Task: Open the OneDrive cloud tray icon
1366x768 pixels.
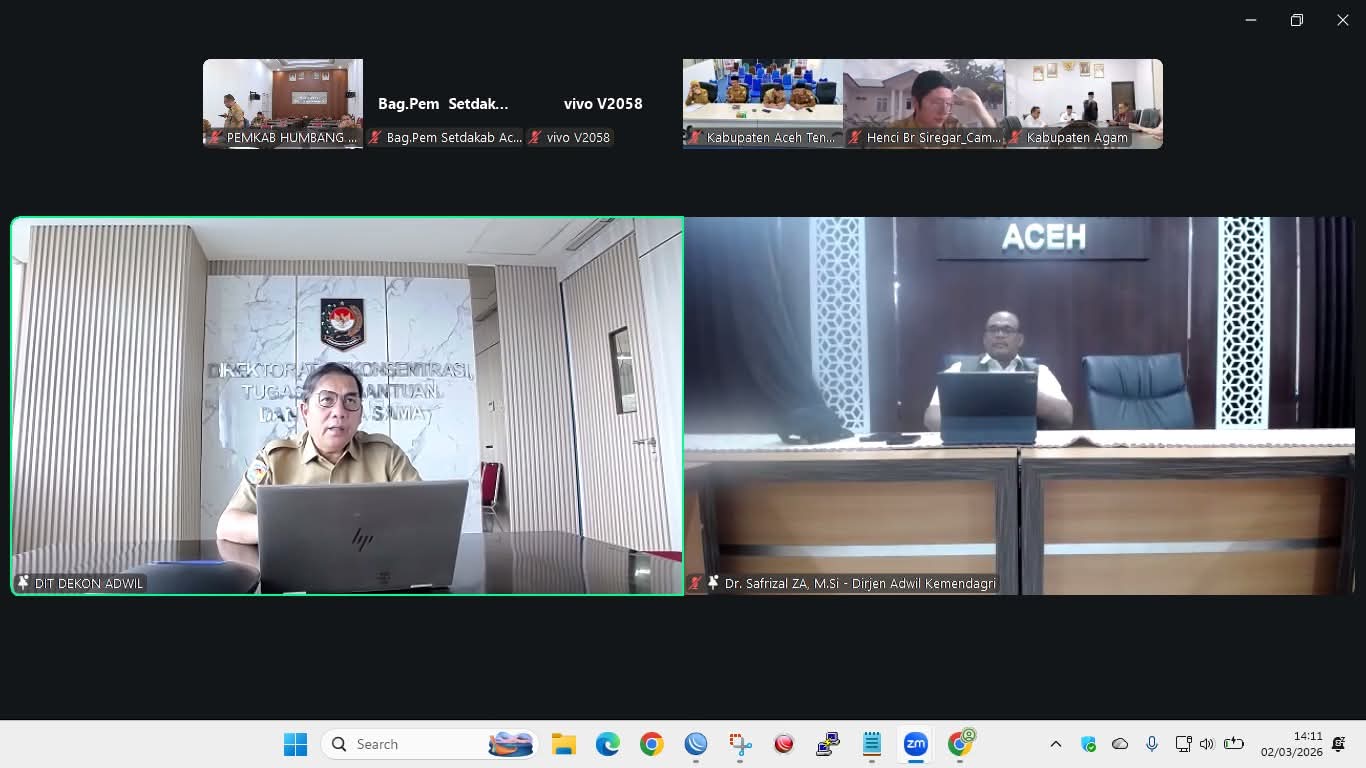Action: click(x=1120, y=744)
